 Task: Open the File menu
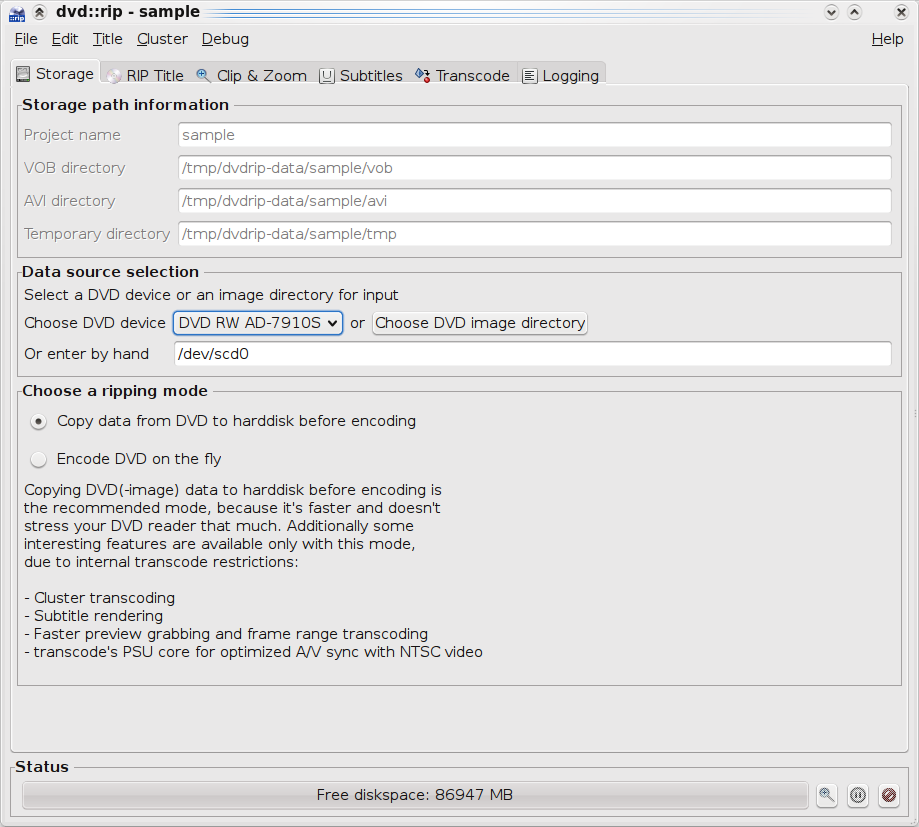tap(26, 39)
